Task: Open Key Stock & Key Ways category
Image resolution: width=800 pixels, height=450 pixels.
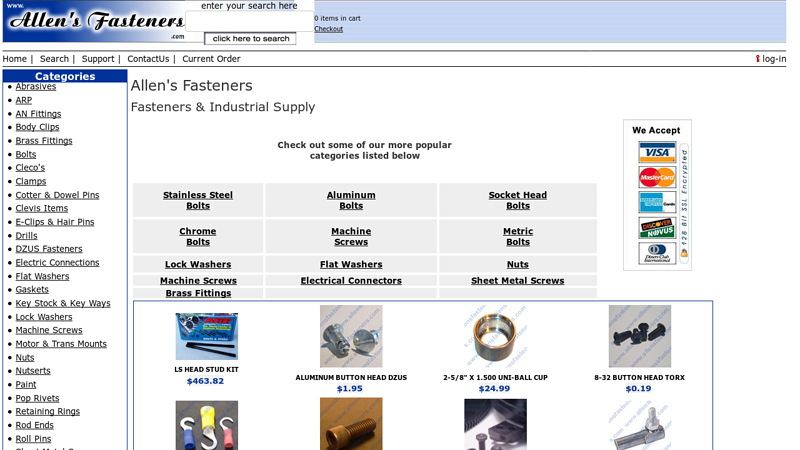Action: [63, 303]
